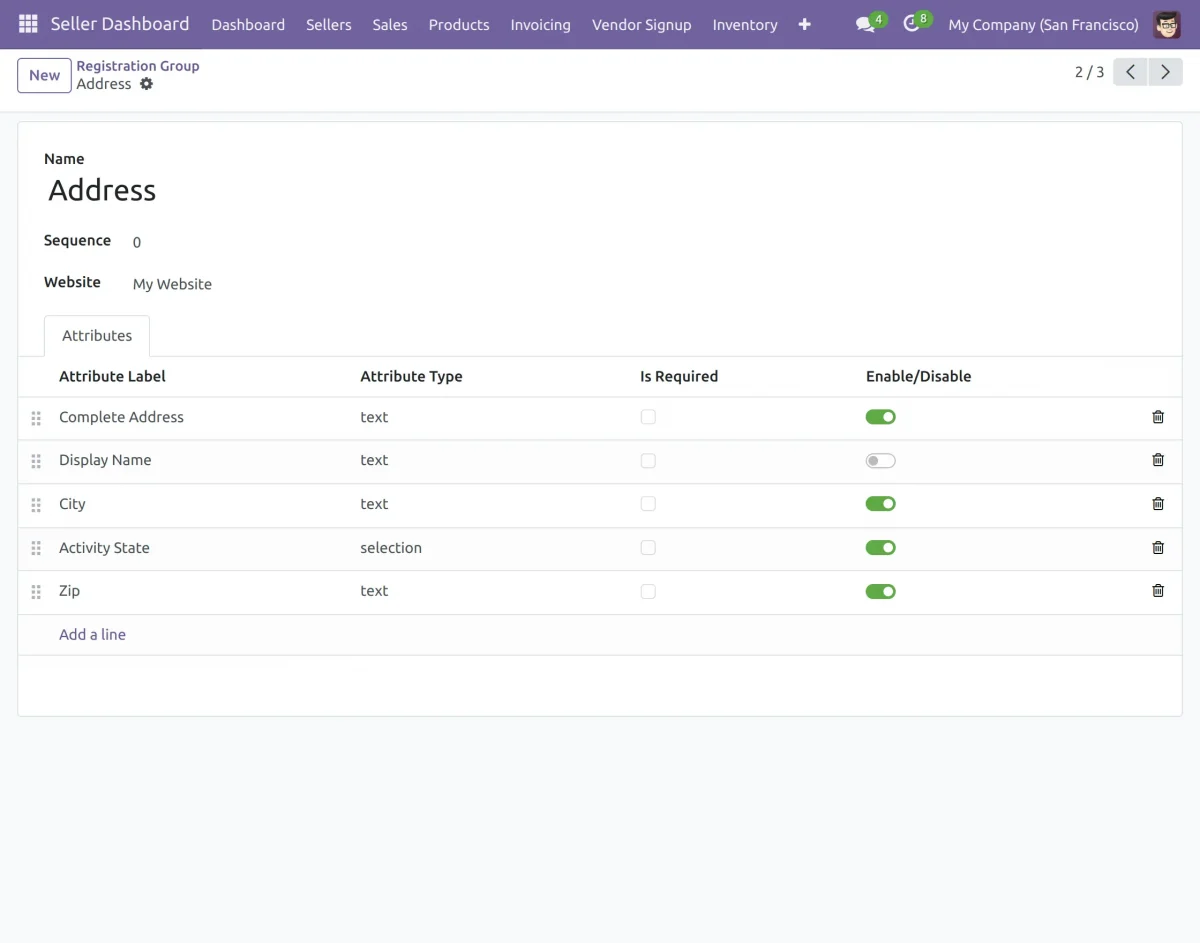Click the user avatar in navbar
1200x943 pixels.
[1166, 24]
